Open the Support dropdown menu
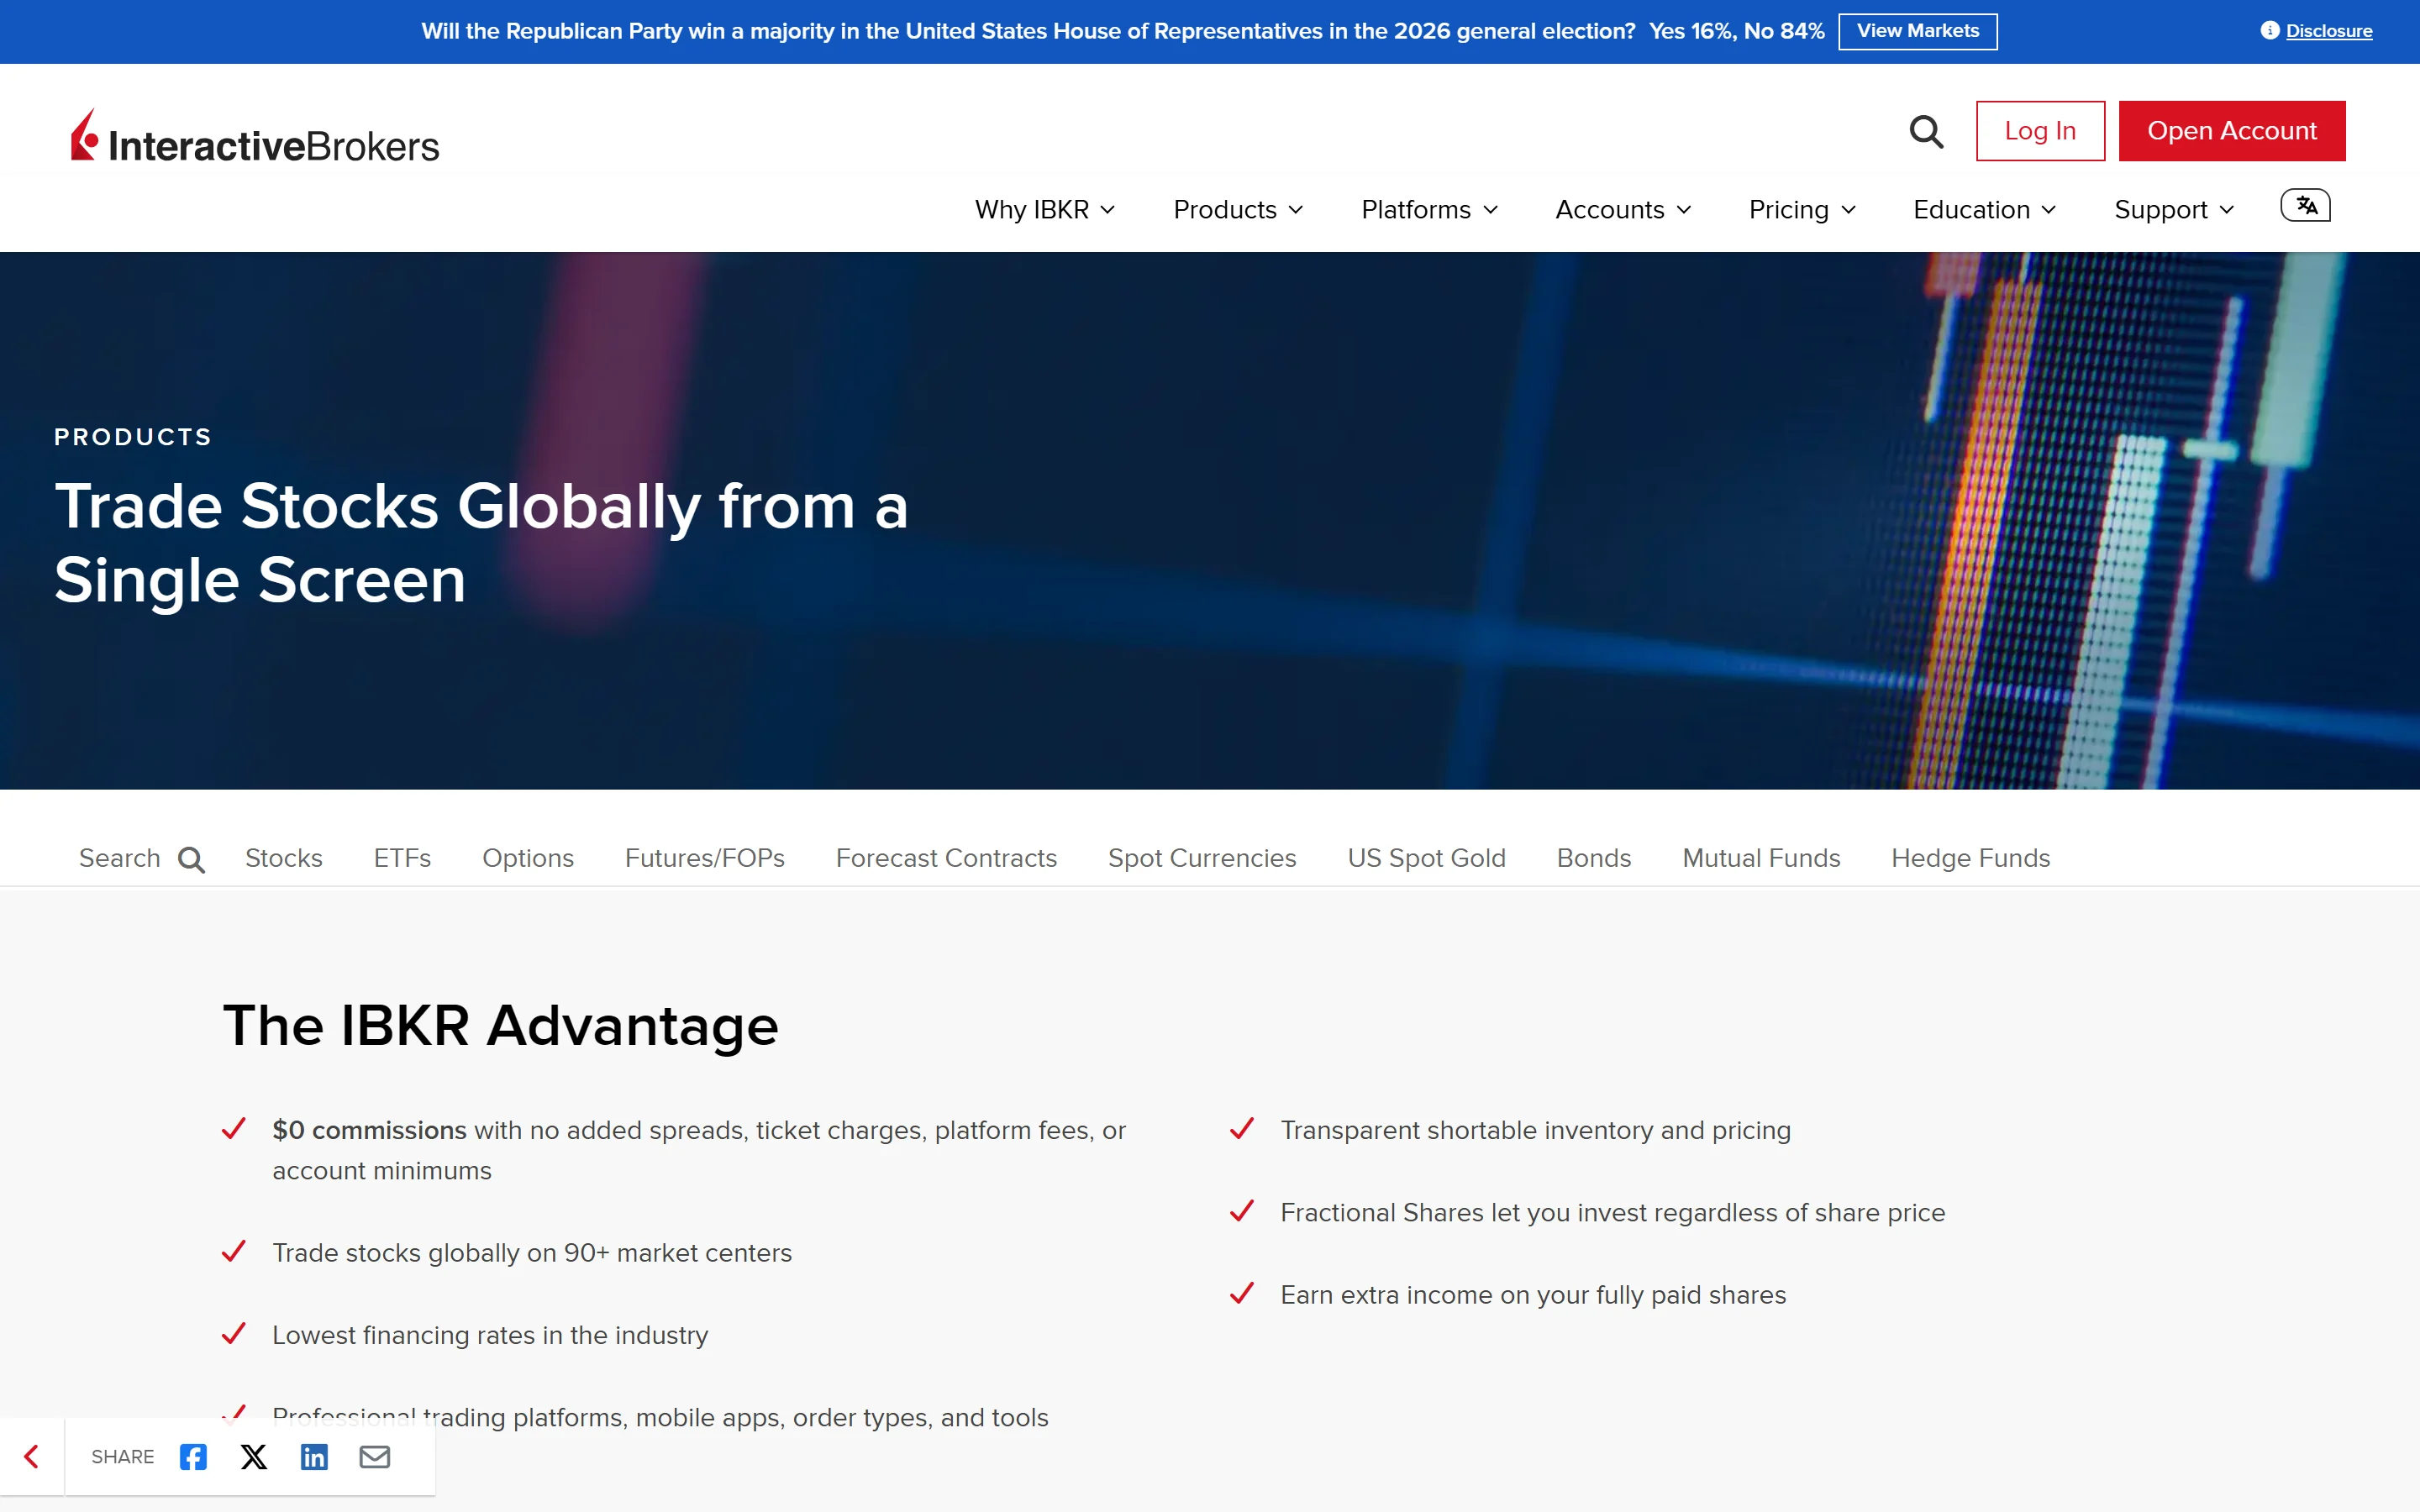The height and width of the screenshot is (1512, 2420). point(2173,210)
